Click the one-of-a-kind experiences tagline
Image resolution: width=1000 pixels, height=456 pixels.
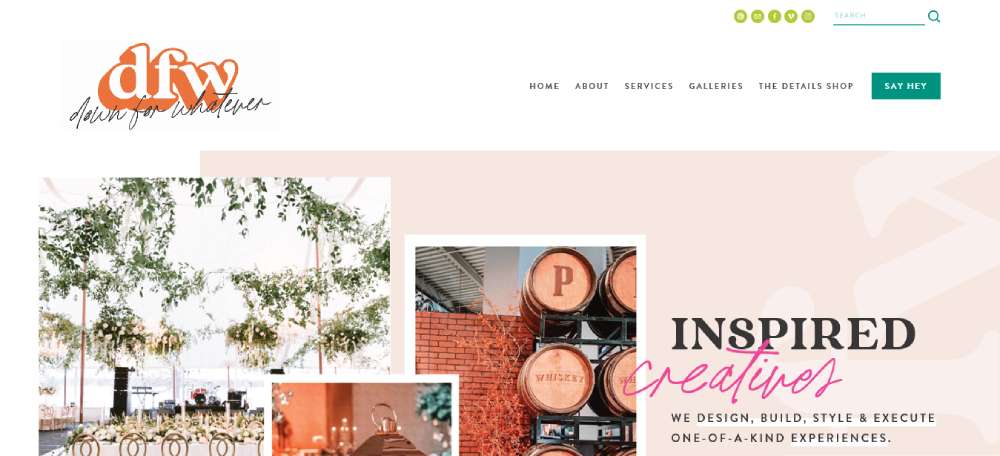803,428
